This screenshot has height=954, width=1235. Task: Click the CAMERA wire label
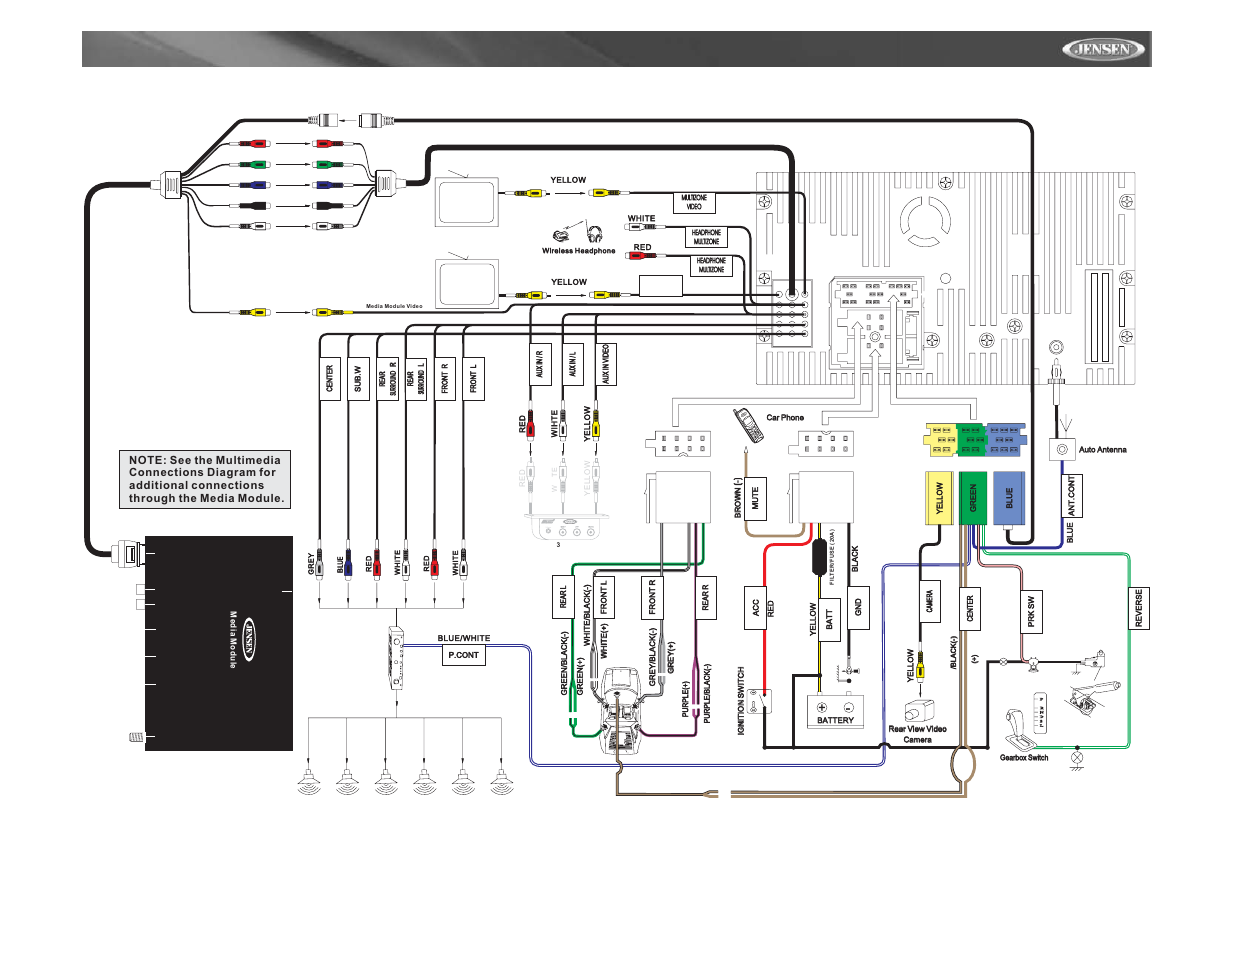pos(930,600)
